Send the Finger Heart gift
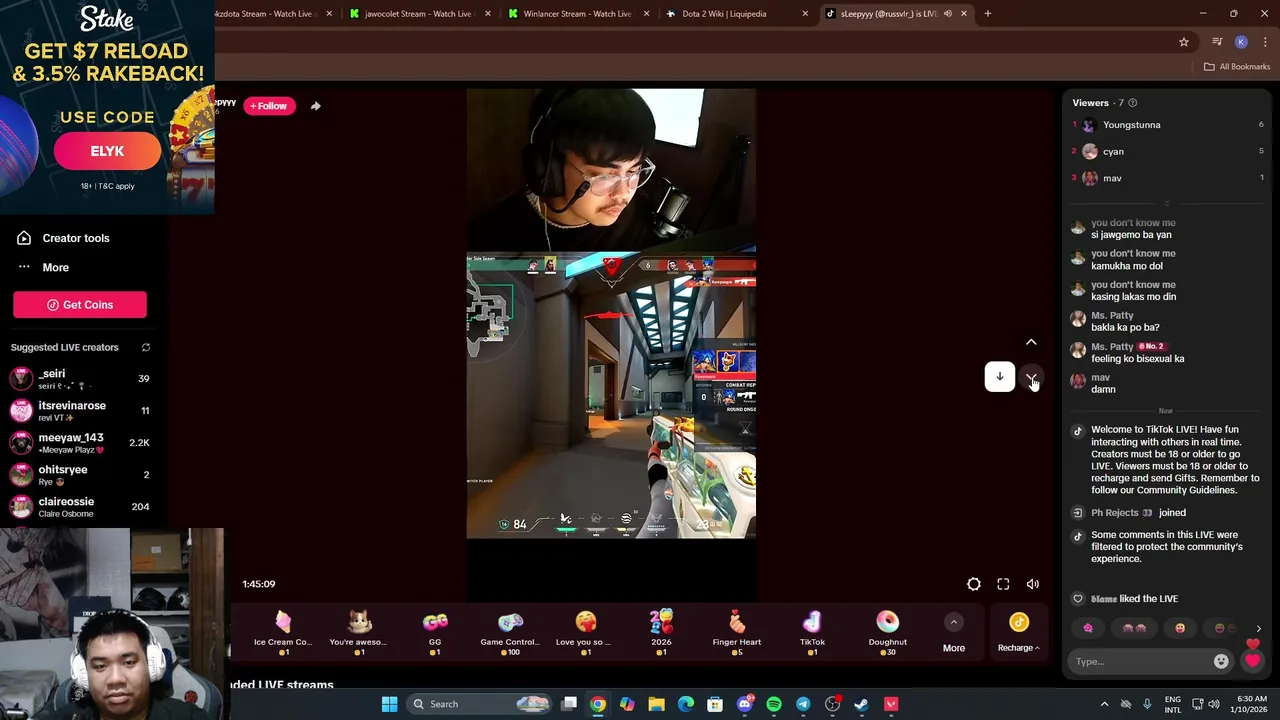The height and width of the screenshot is (720, 1280). [x=737, y=634]
